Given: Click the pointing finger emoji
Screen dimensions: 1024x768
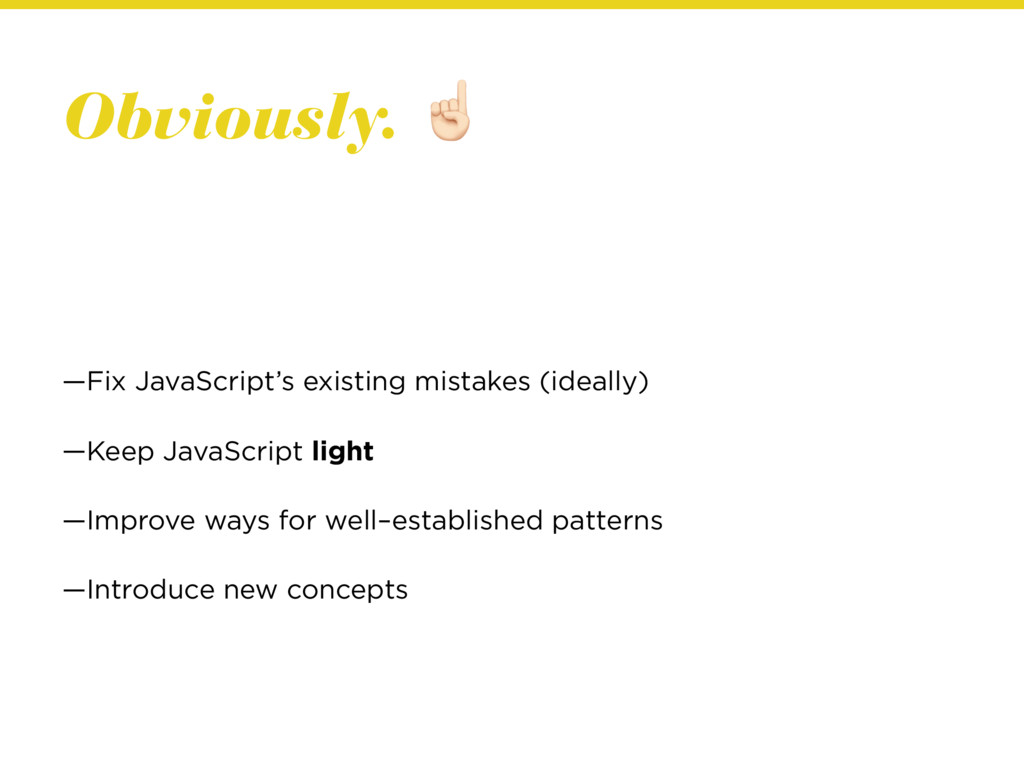Looking at the screenshot, I should 450,111.
